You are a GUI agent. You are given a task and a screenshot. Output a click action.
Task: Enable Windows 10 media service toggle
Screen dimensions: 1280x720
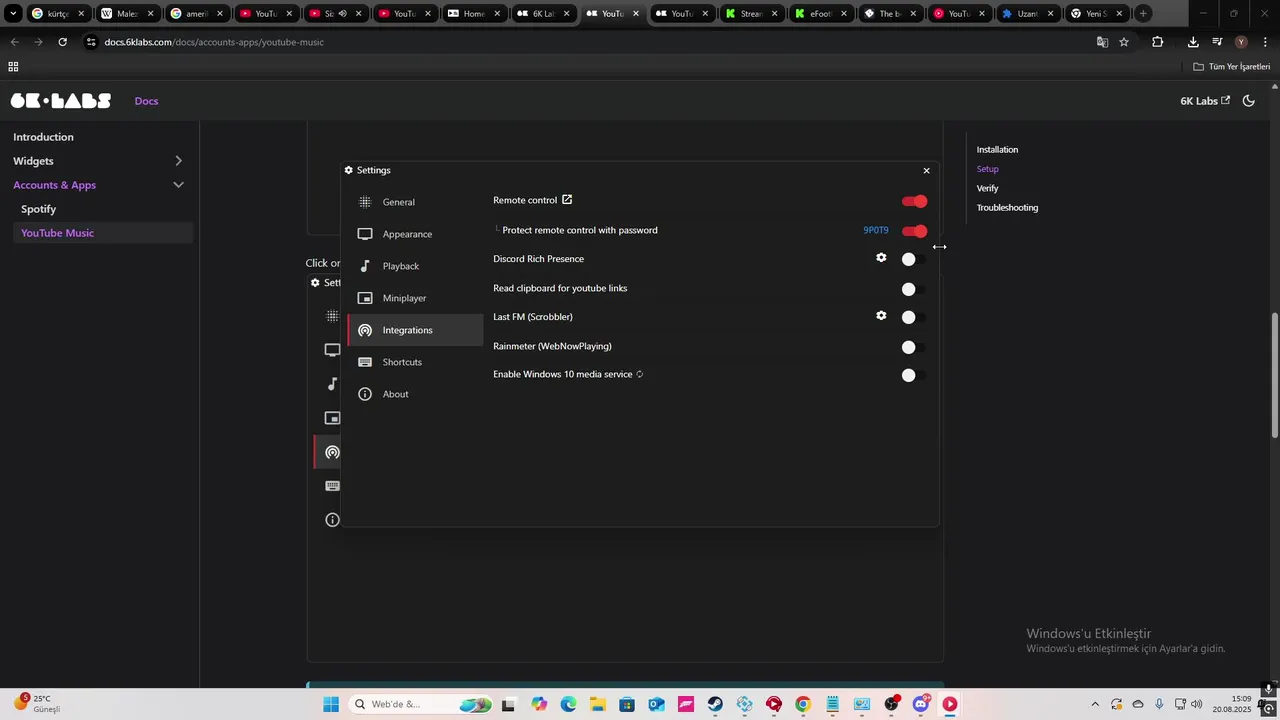[x=914, y=375]
